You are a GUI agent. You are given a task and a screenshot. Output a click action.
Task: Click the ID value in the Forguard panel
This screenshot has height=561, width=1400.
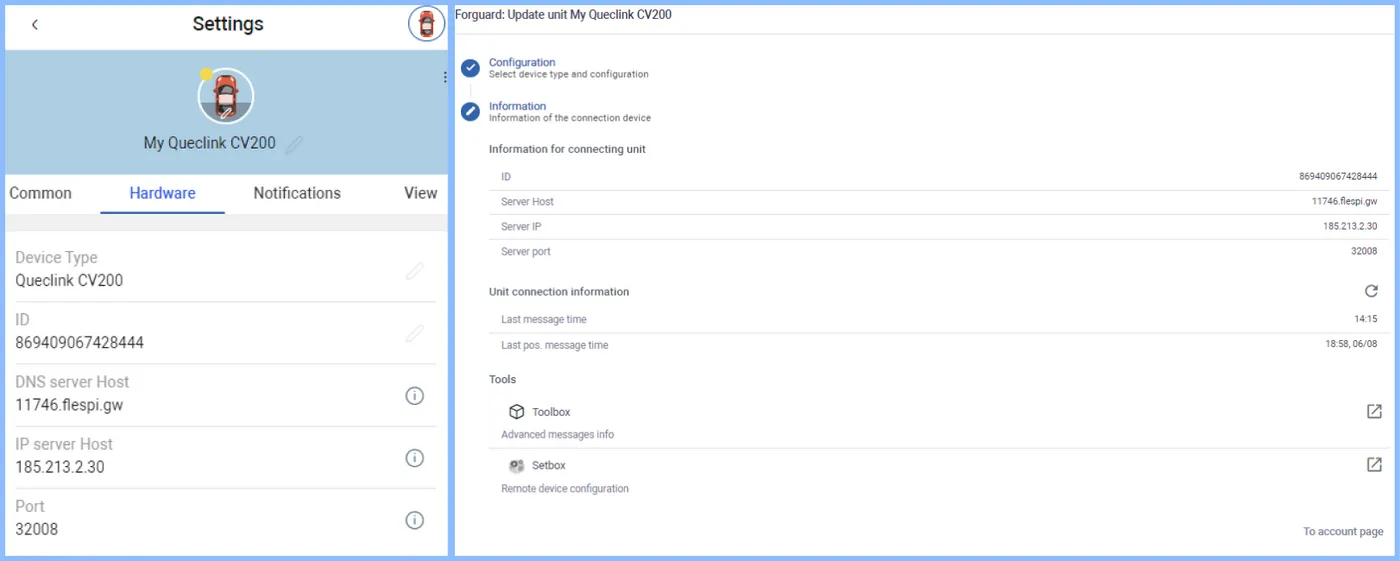(x=1338, y=177)
